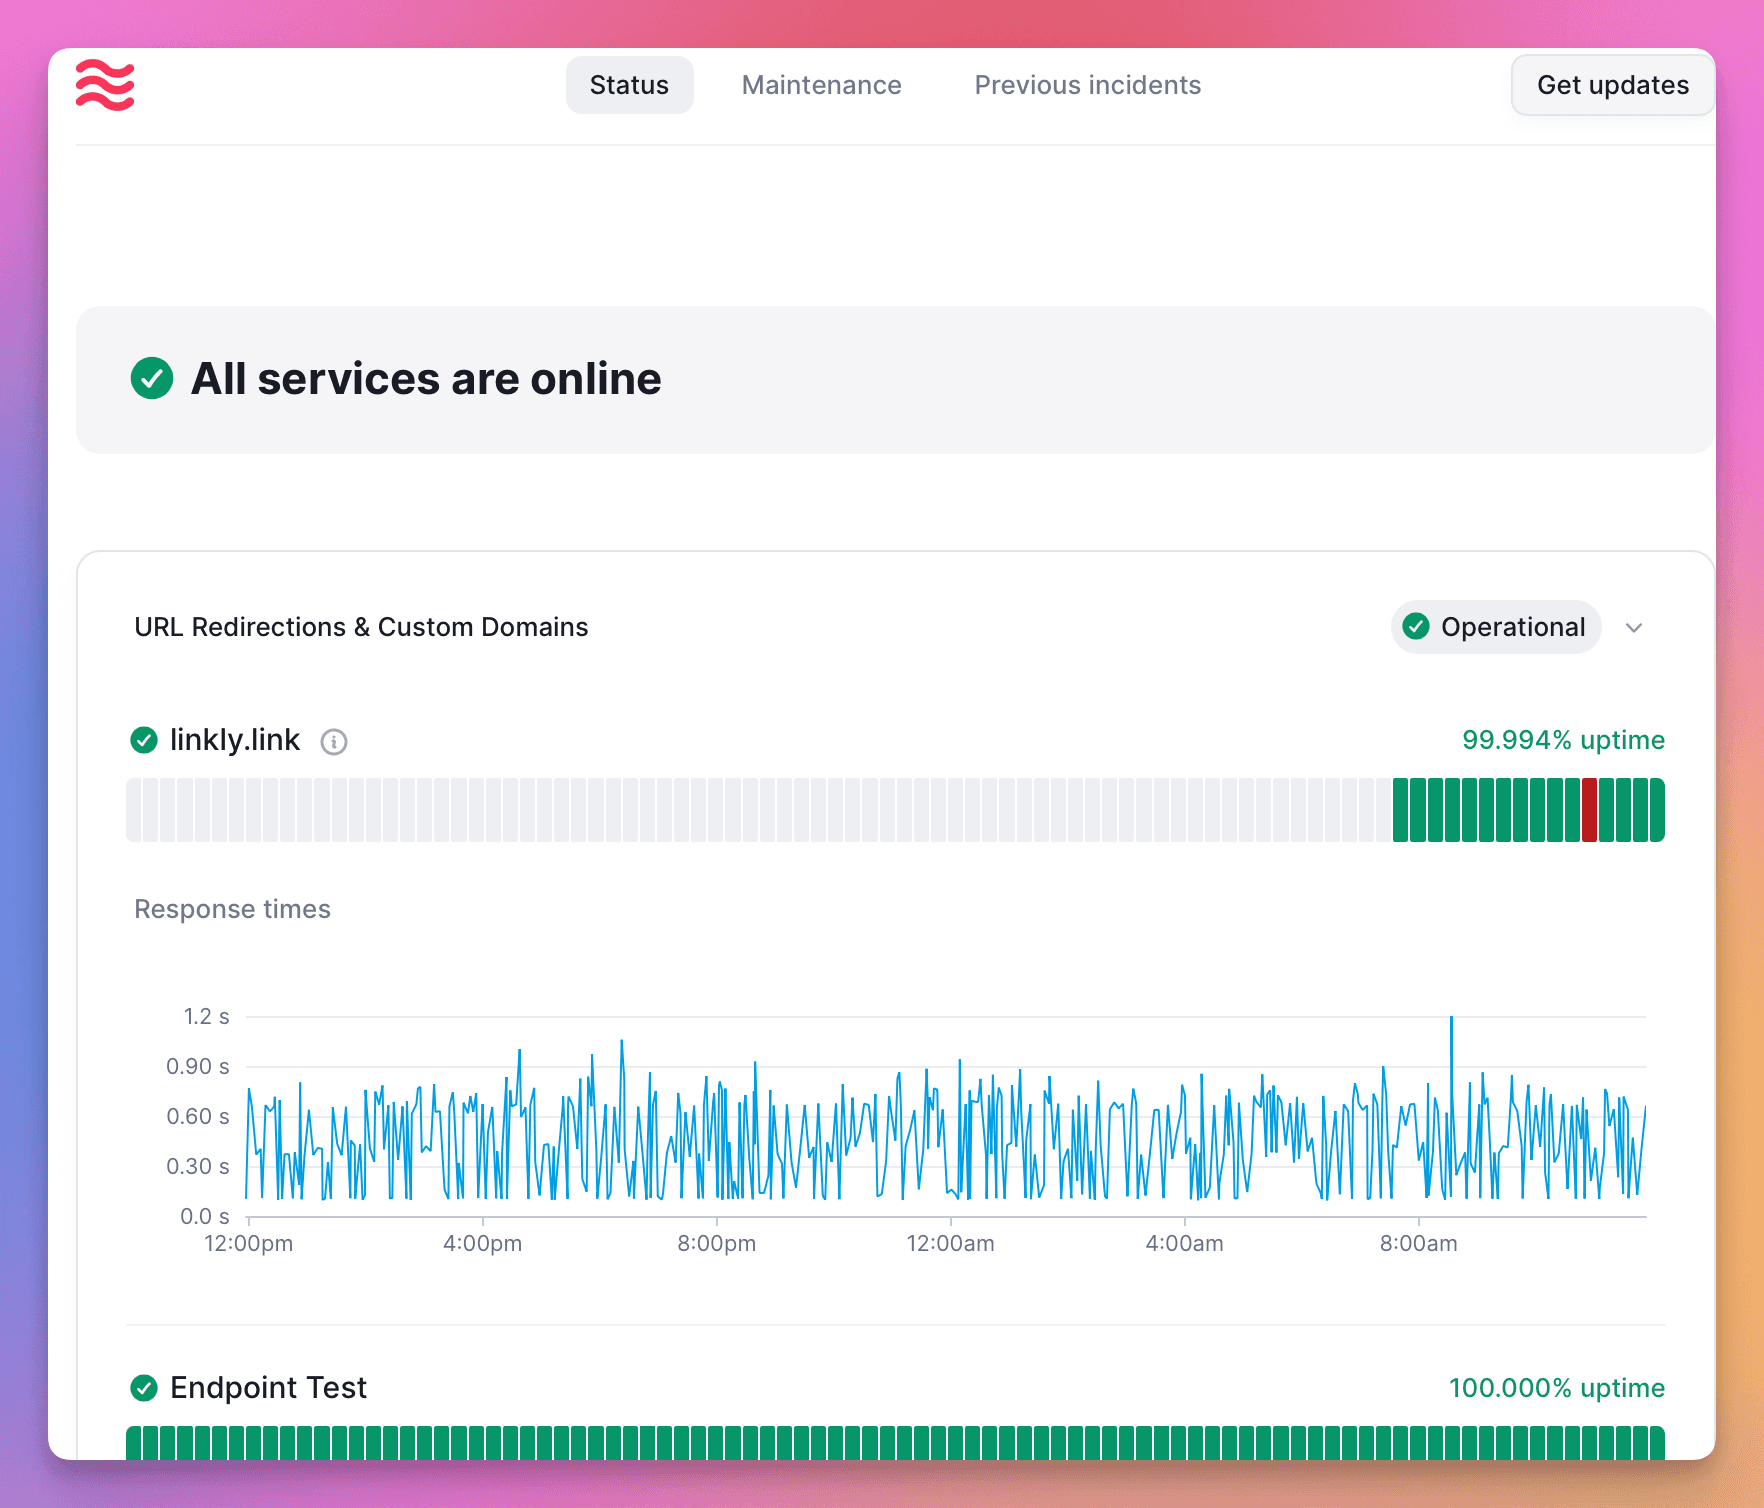Select the Status tab
The image size is (1764, 1508).
click(629, 85)
